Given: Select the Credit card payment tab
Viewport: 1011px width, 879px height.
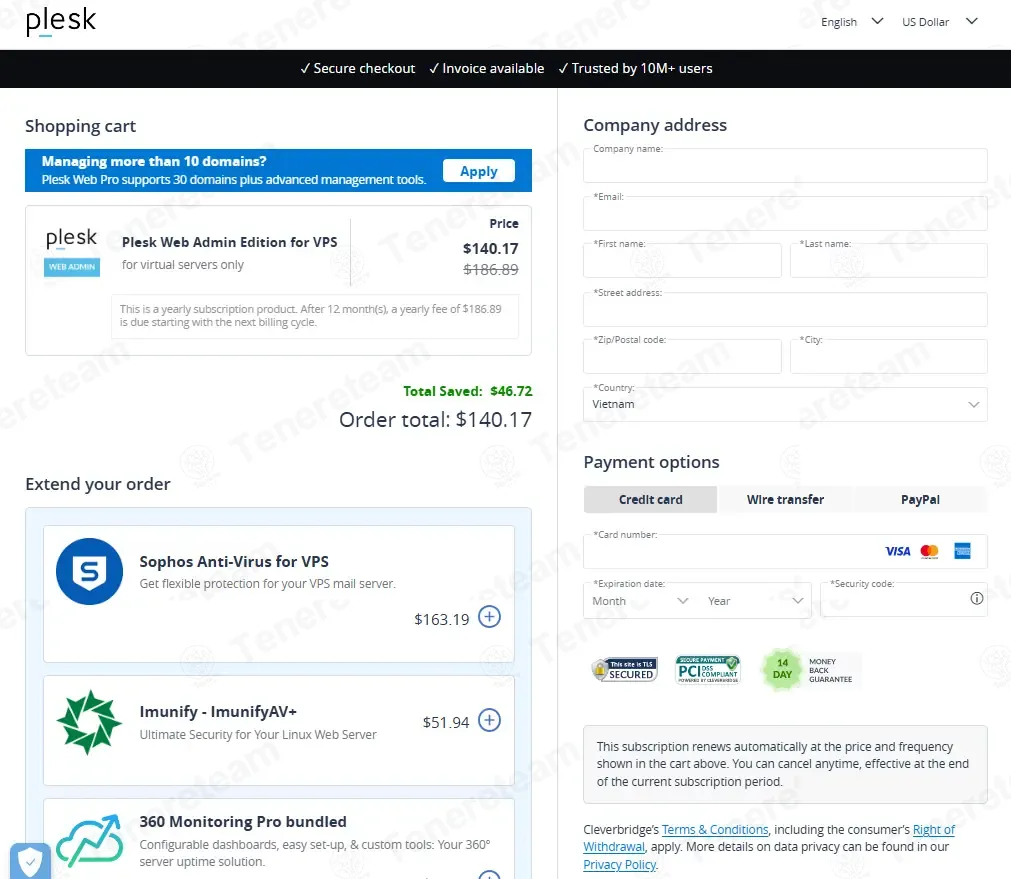Looking at the screenshot, I should pyautogui.click(x=650, y=500).
